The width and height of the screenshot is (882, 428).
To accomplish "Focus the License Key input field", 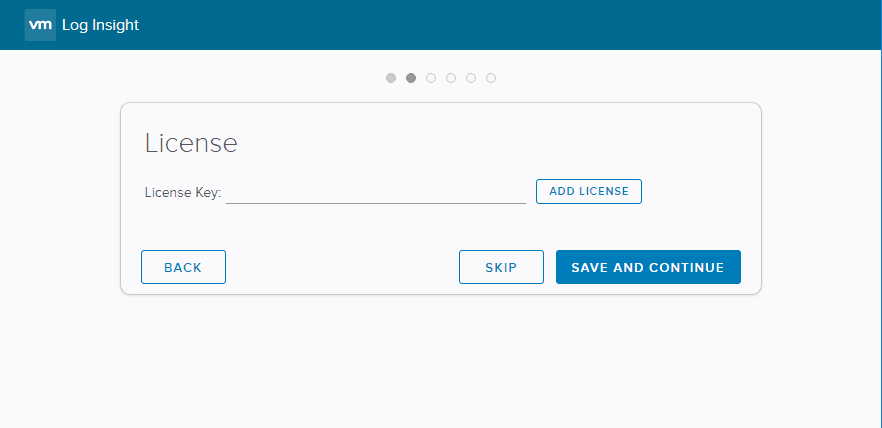I will pyautogui.click(x=375, y=192).
